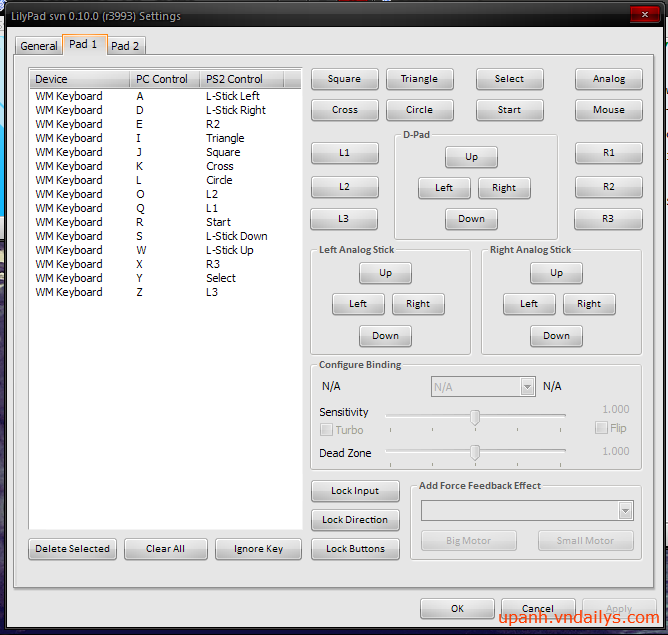Click the Start binding button
This screenshot has height=635, width=668.
(509, 110)
